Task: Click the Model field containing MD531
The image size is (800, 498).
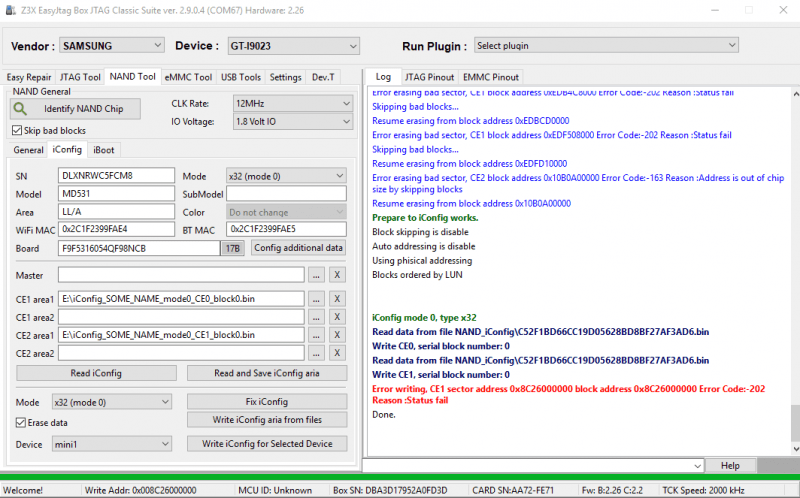Action: pos(116,194)
